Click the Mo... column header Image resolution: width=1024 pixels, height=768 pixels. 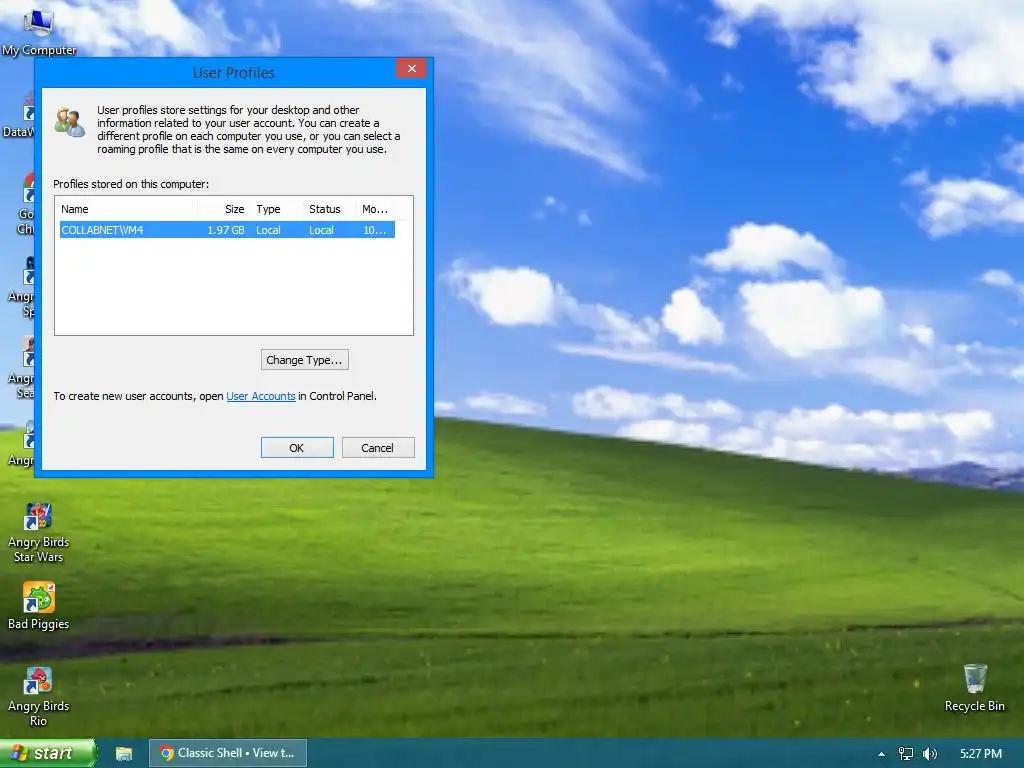(376, 209)
